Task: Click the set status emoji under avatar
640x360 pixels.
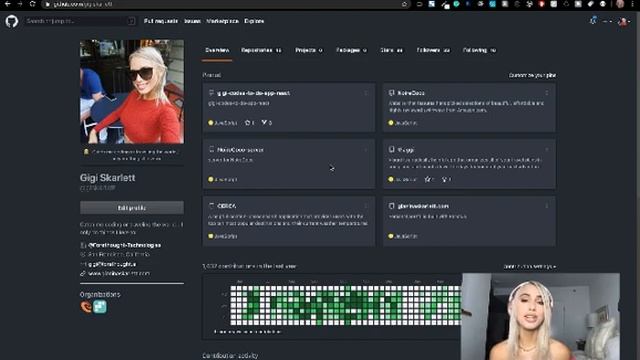Action: tap(86, 152)
